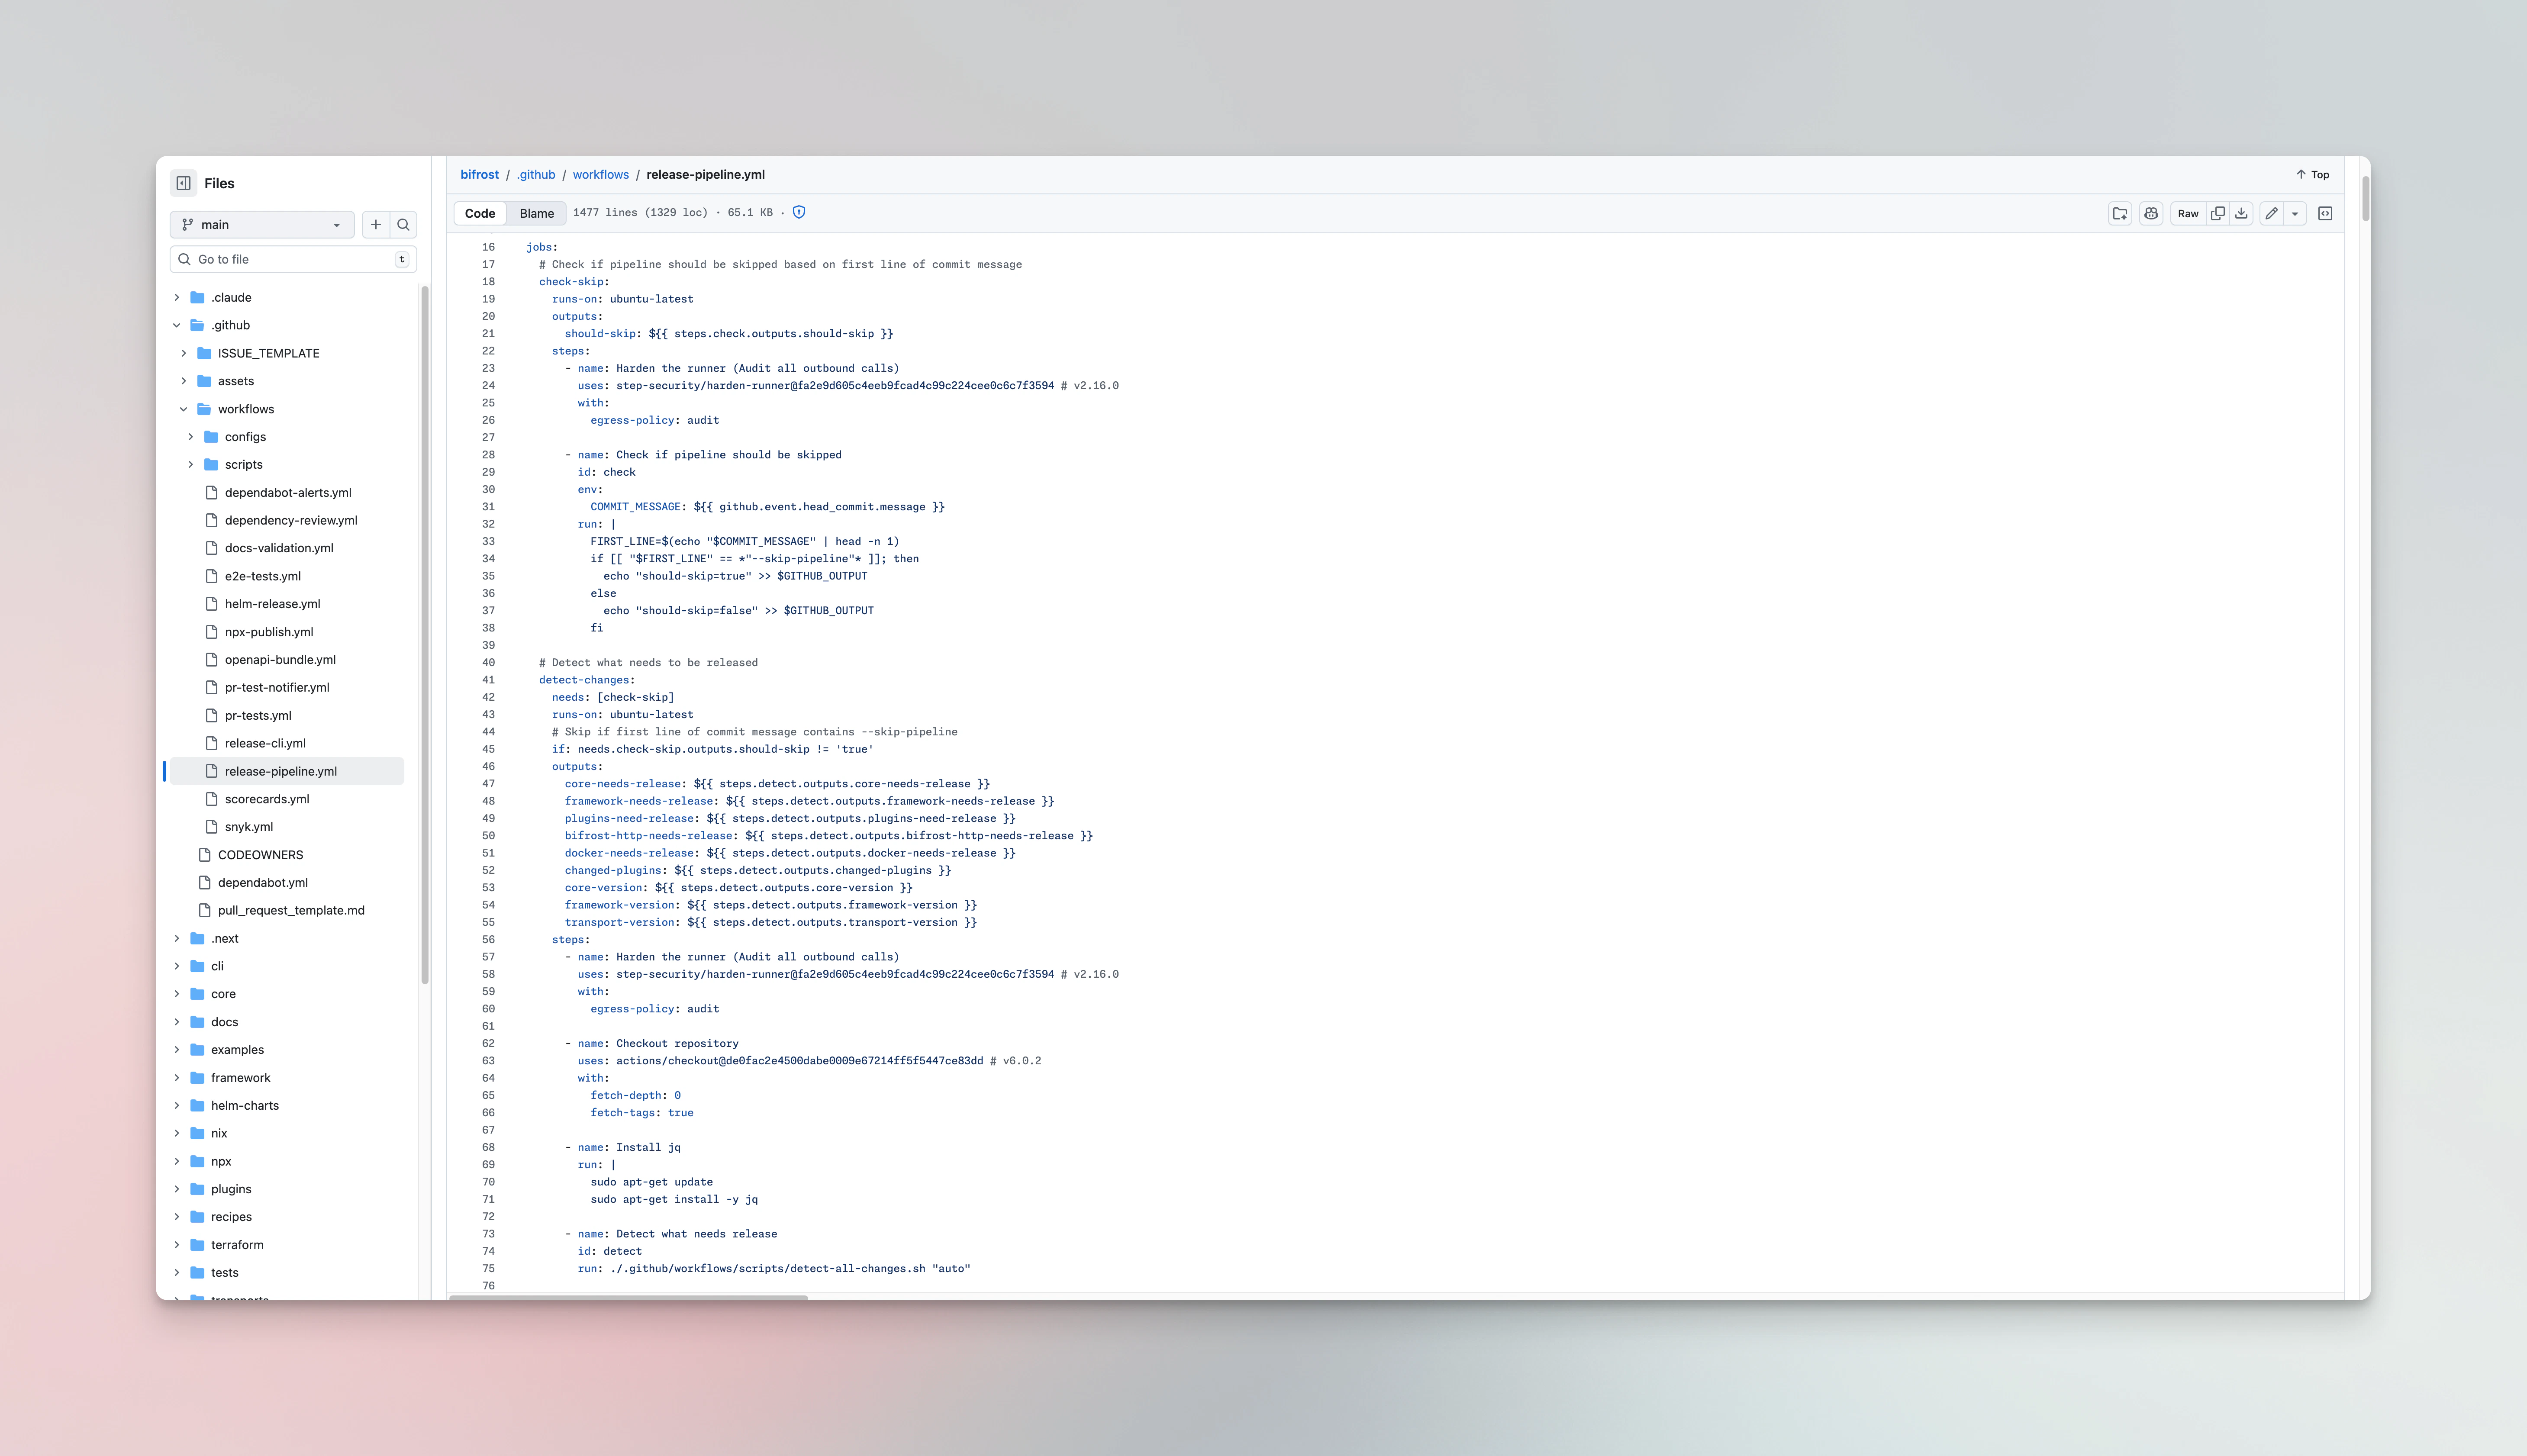
Task: Switch to the Blame tab
Action: coord(536,213)
